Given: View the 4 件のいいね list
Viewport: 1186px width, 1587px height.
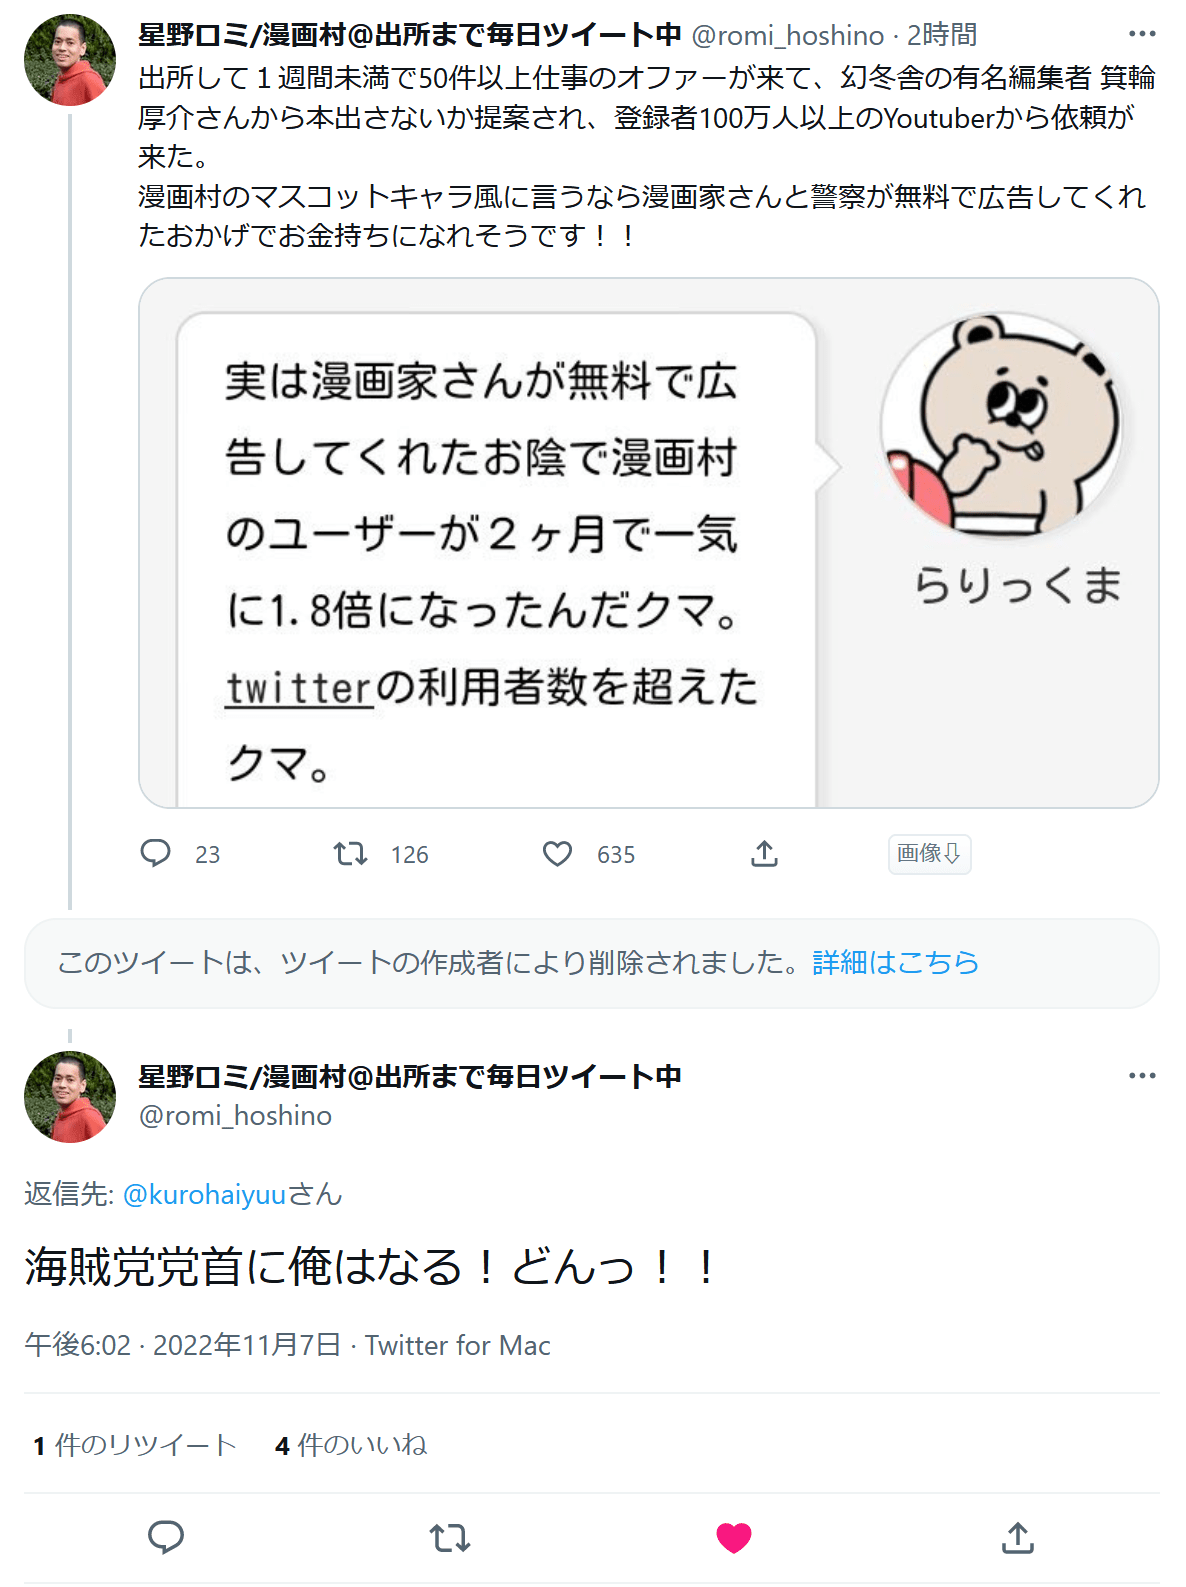Looking at the screenshot, I should pos(351,1445).
